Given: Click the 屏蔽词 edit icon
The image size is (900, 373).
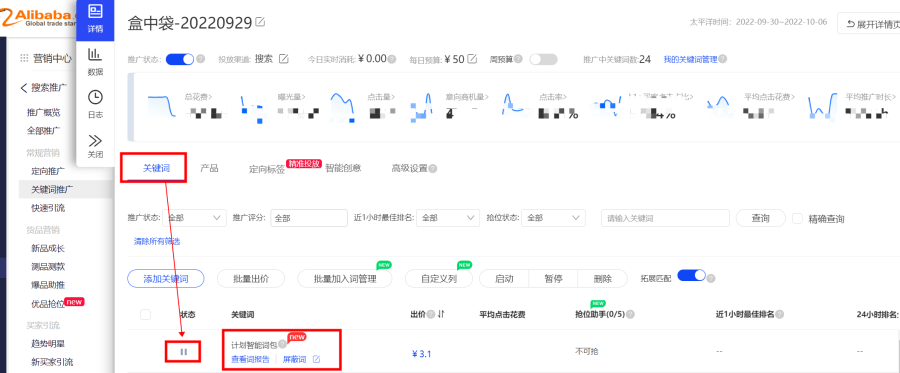Looking at the screenshot, I should click(x=316, y=360).
